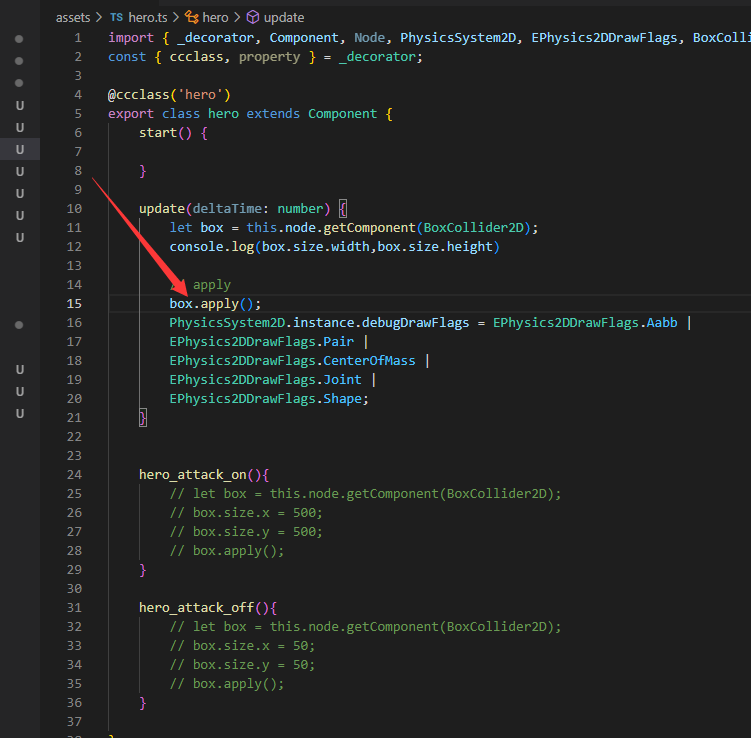Click 'box.apply();' on line 15
The image size is (751, 738).
(x=215, y=304)
